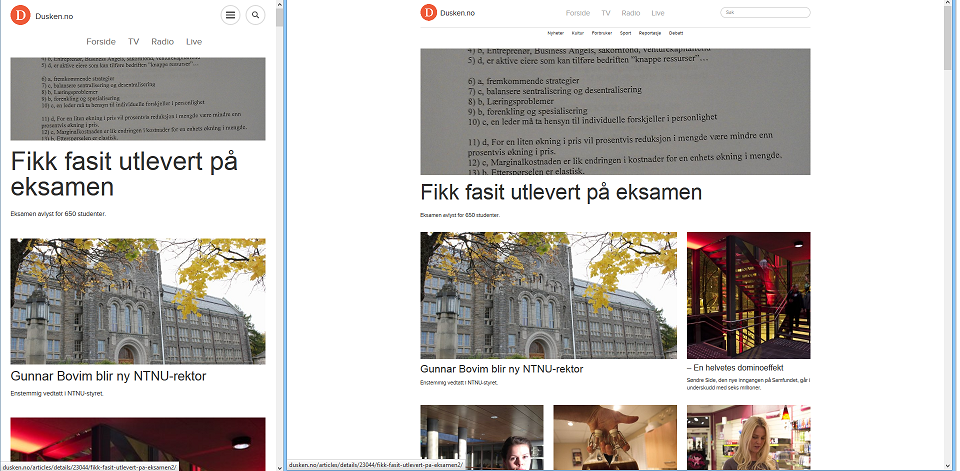Click Dusken.no site name in right window
Image resolution: width=960 pixels, height=471 pixels.
pyautogui.click(x=457, y=13)
